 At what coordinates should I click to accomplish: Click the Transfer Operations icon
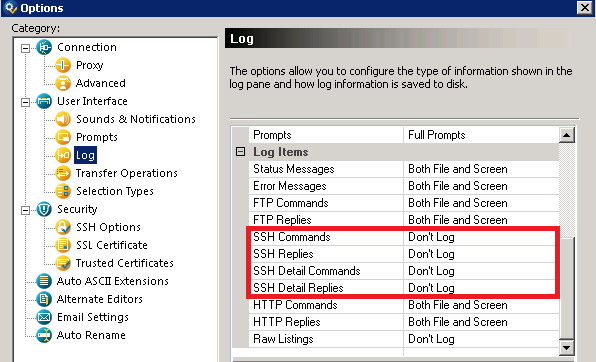[63, 173]
